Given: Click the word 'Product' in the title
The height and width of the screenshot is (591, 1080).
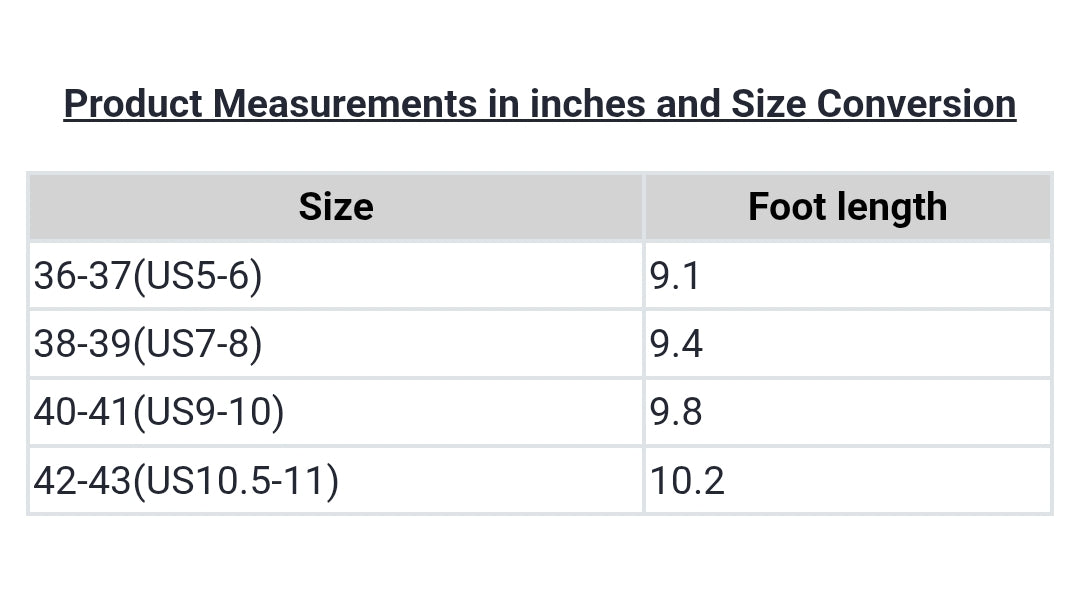Looking at the screenshot, I should 133,104.
